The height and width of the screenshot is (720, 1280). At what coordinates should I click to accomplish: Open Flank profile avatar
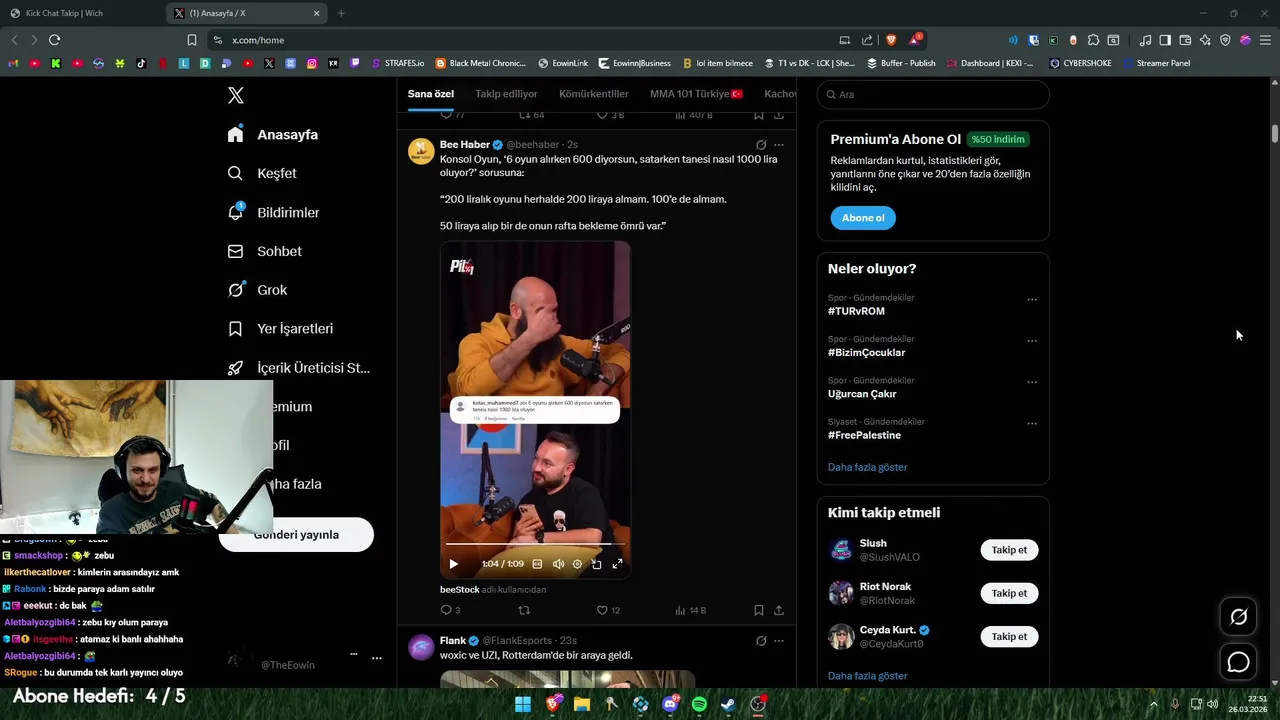click(421, 647)
